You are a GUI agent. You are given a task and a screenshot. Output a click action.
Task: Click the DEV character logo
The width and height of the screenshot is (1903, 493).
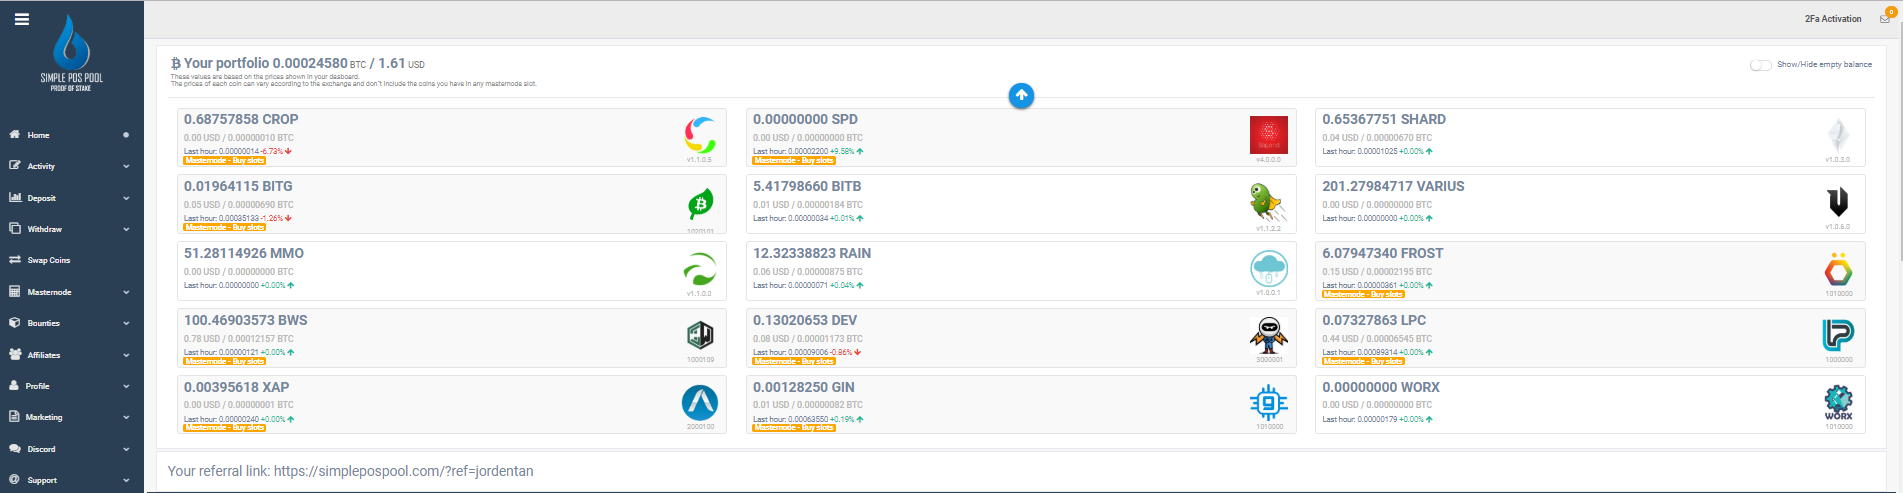(1268, 335)
